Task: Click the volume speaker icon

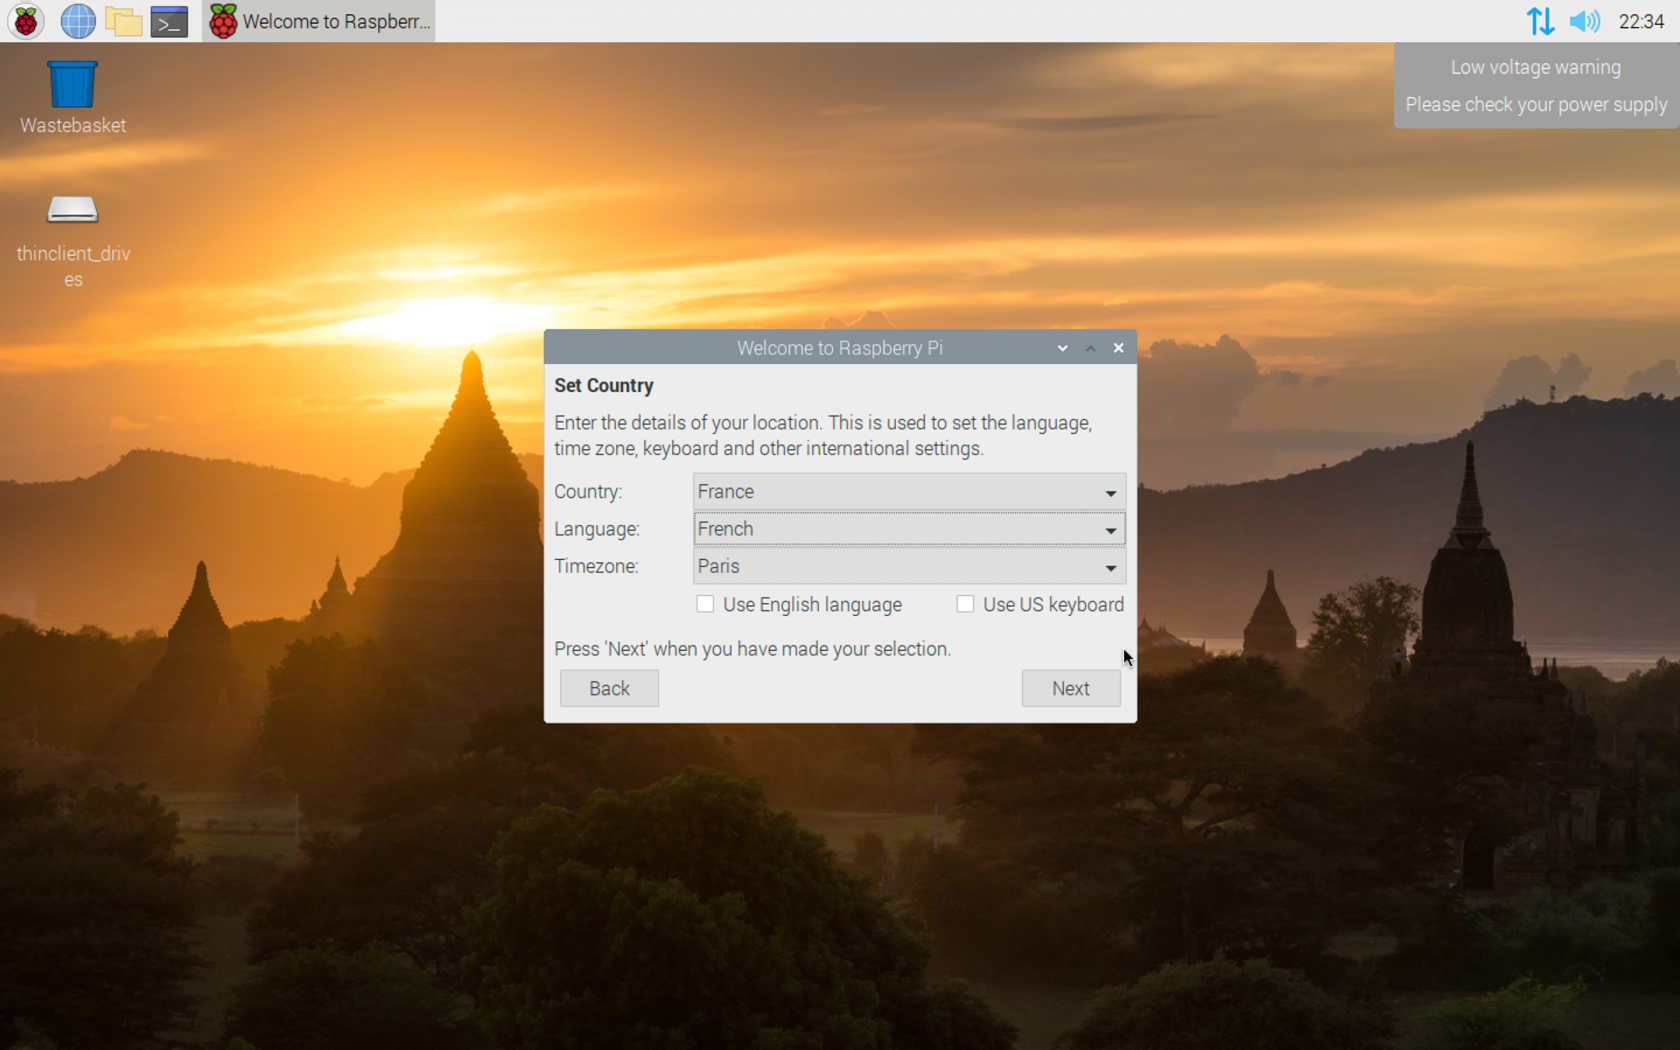Action: click(x=1585, y=21)
